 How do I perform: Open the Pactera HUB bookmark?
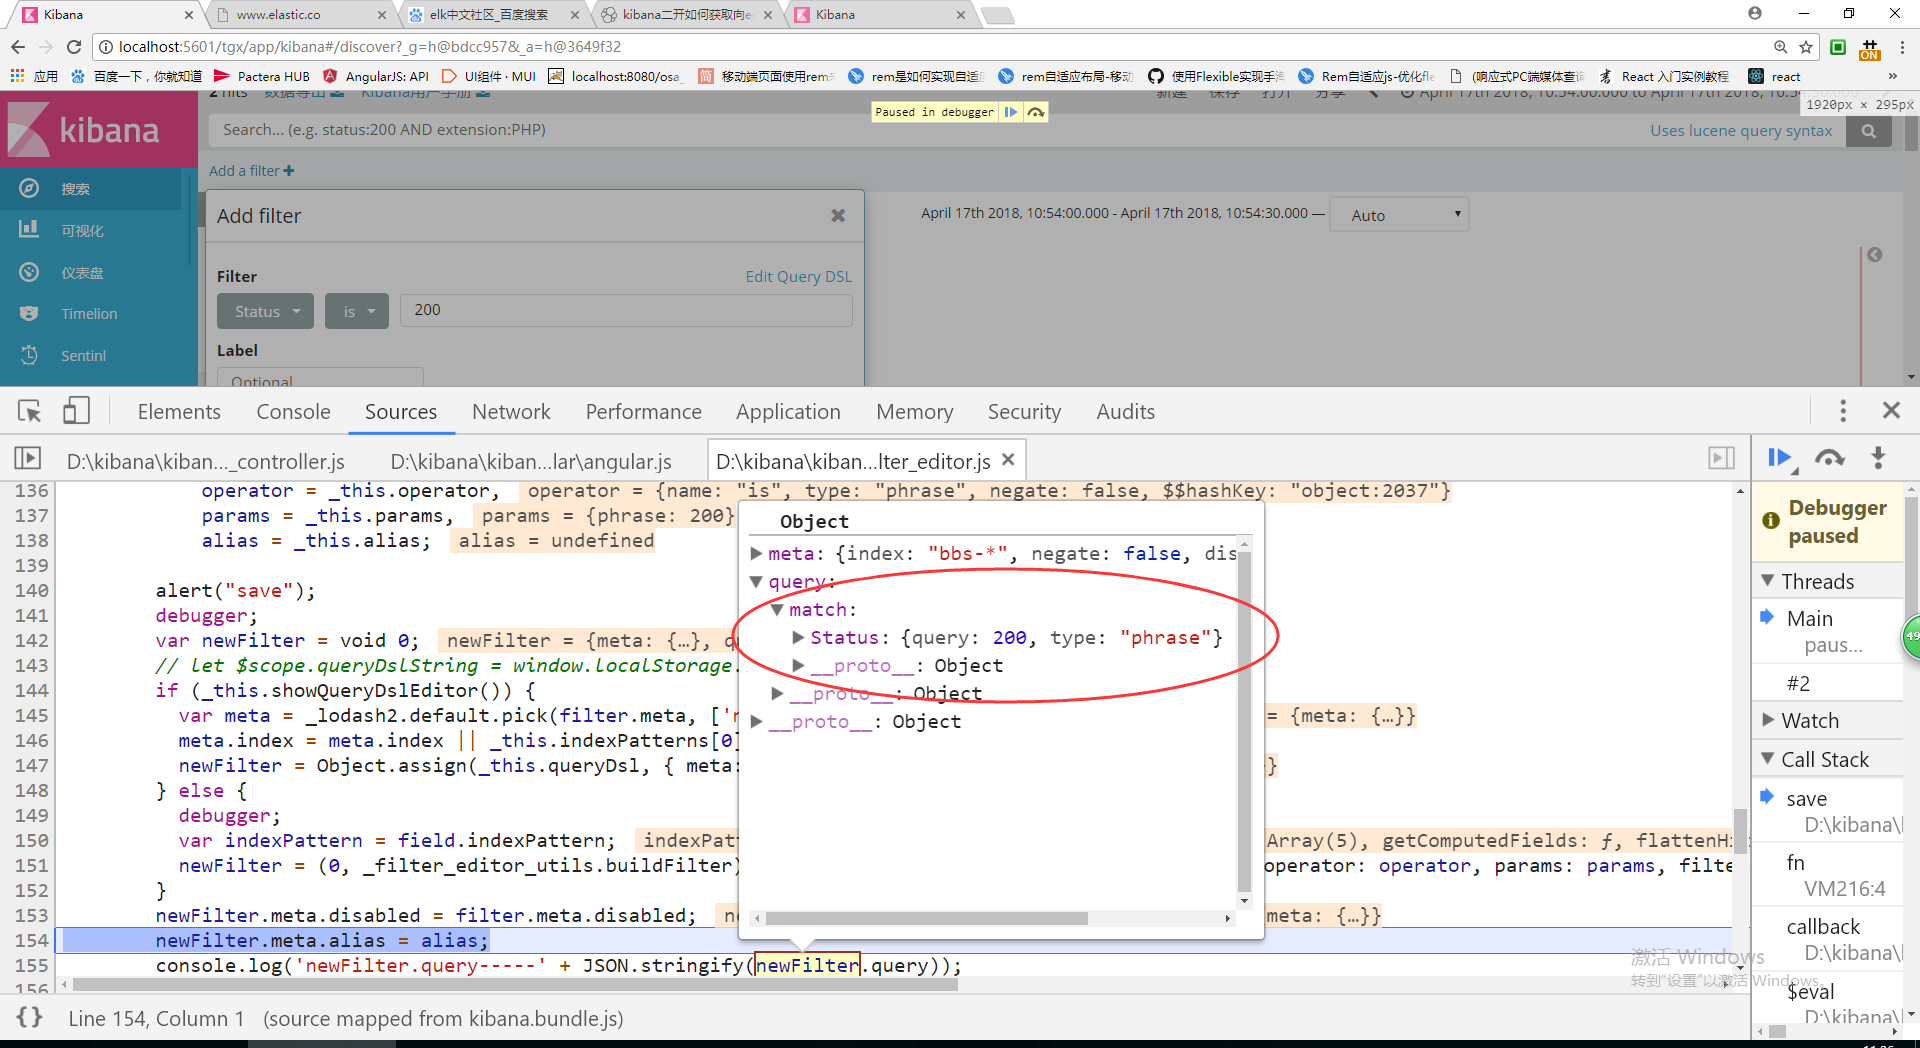[262, 76]
